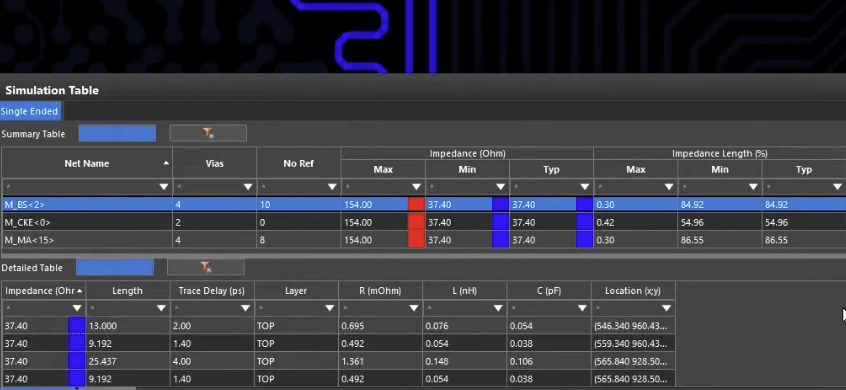The width and height of the screenshot is (846, 390).
Task: Open Detailed Table Length filter dropdown
Action: pos(161,309)
